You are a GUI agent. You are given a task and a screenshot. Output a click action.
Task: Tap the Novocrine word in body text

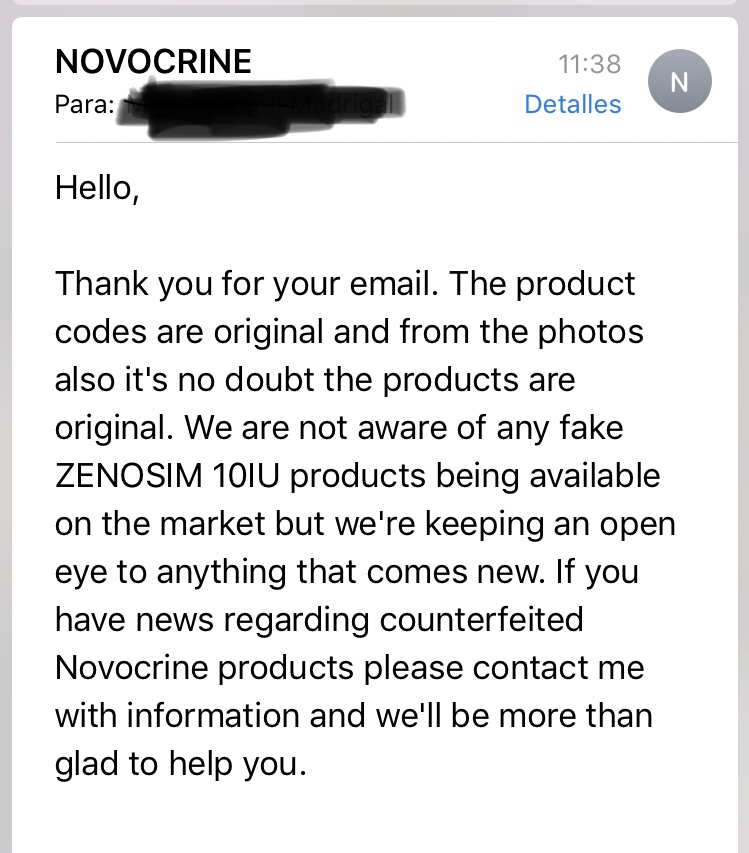[x=132, y=667]
